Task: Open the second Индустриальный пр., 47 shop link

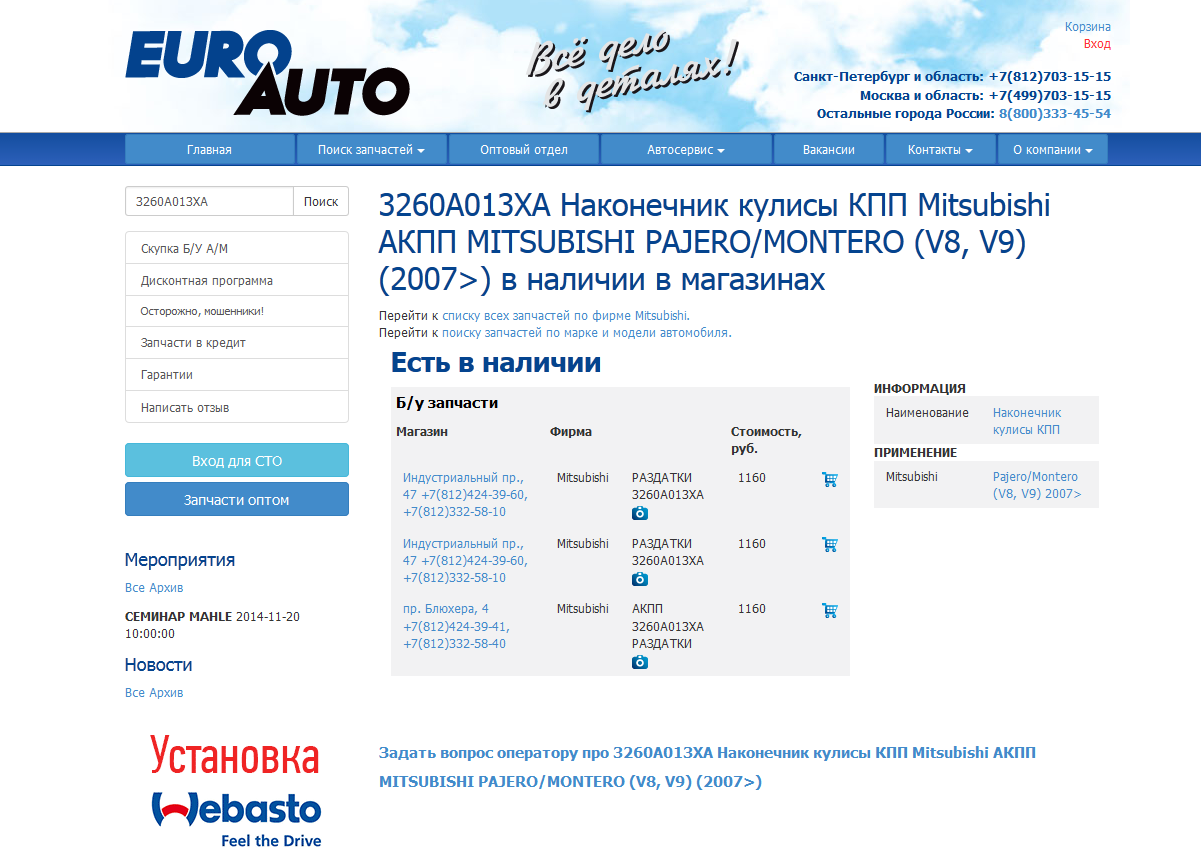Action: click(467, 561)
